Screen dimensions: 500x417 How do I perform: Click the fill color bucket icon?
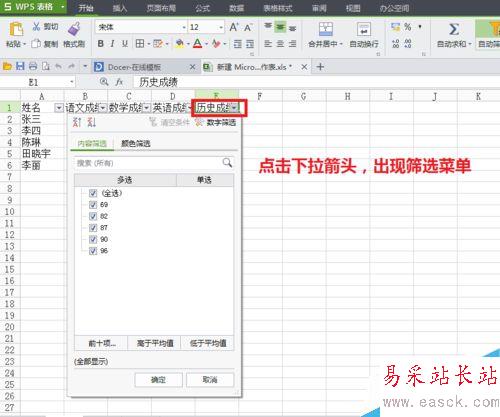[x=180, y=44]
